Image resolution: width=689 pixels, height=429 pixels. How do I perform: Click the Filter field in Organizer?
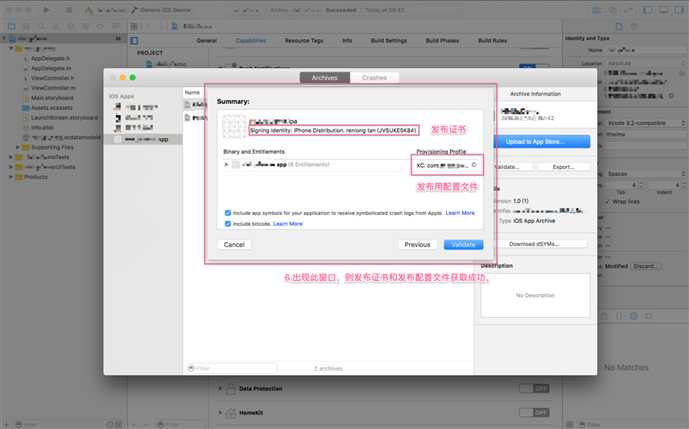232,368
